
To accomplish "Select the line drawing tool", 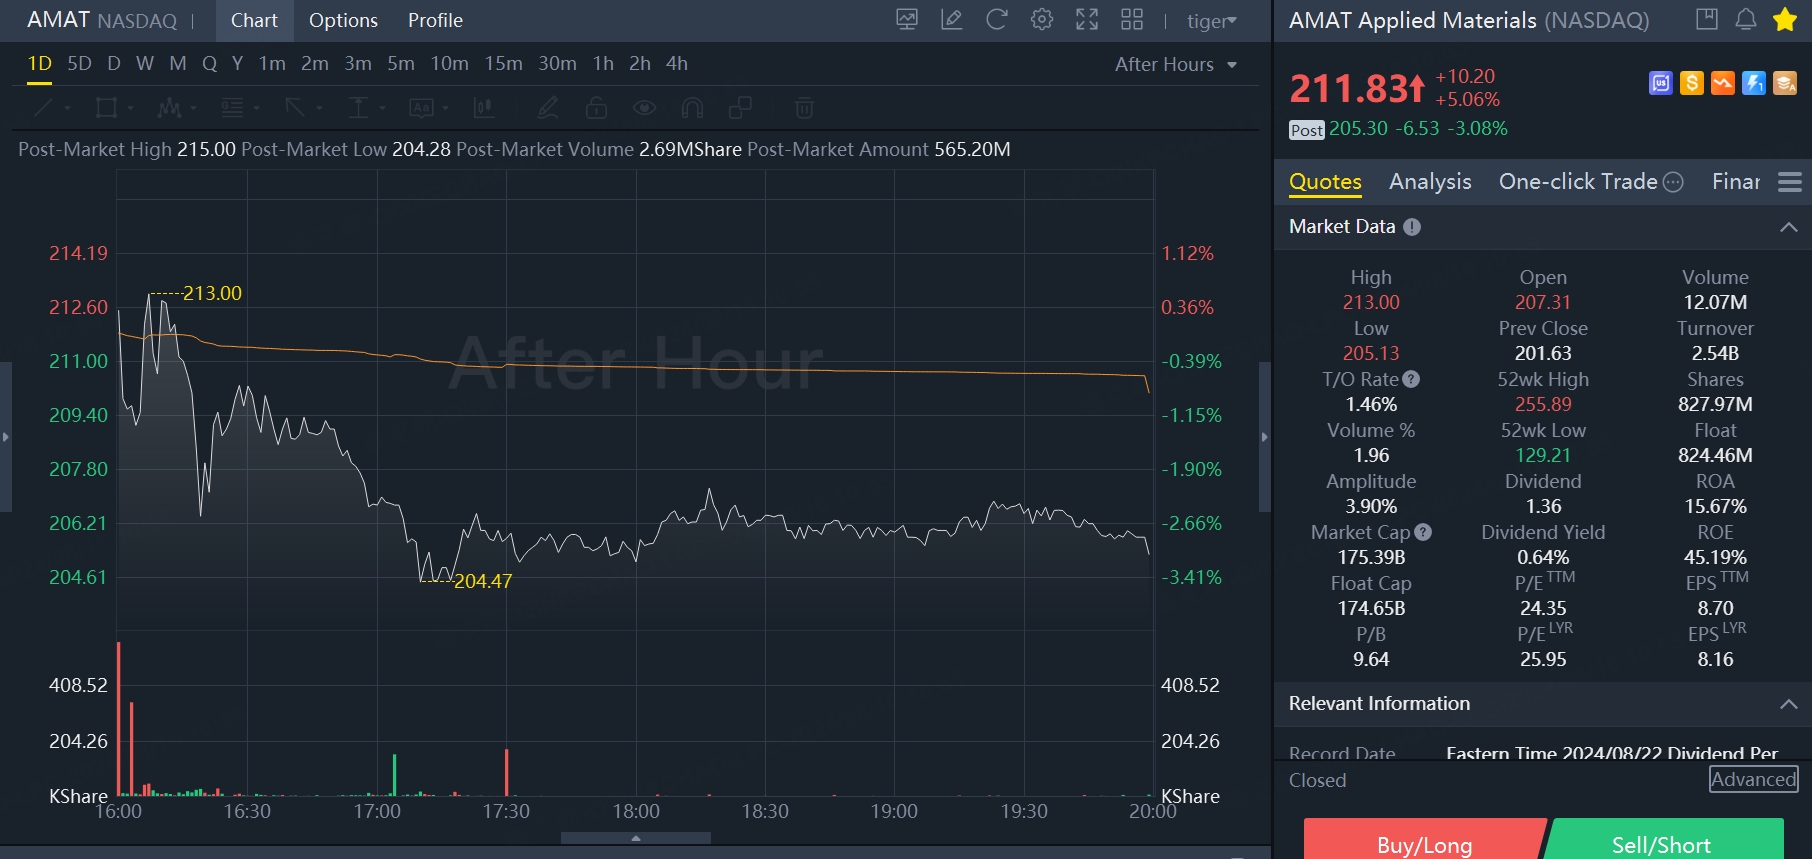I will click(44, 108).
